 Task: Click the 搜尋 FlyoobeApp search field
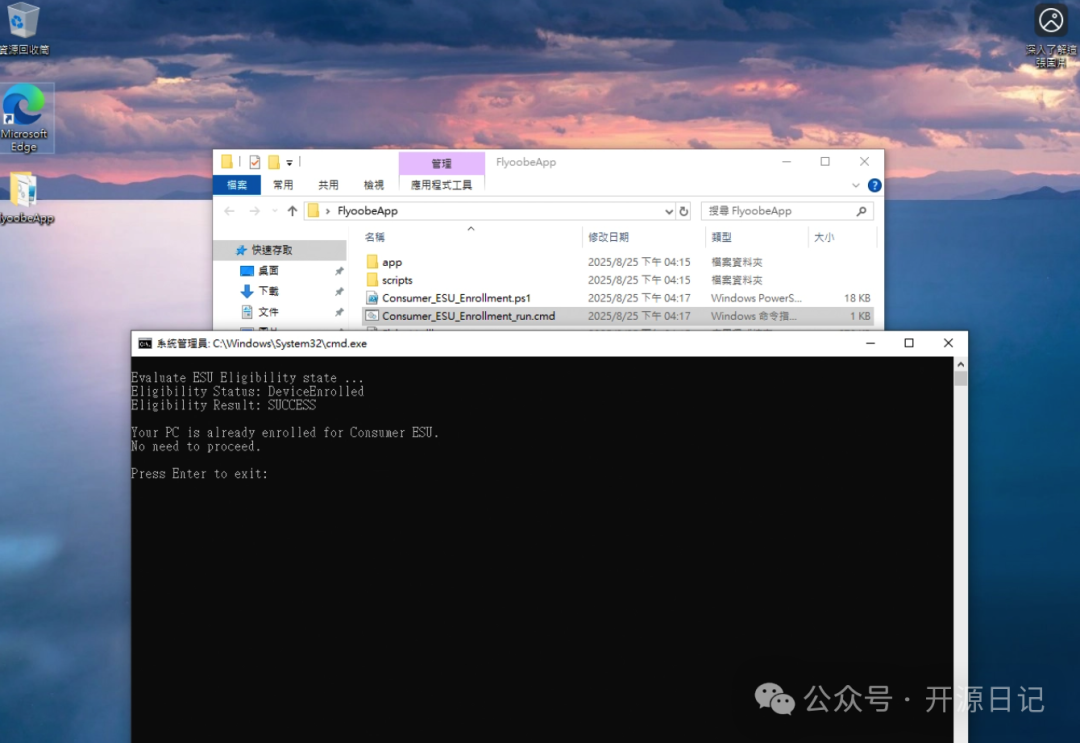775,211
